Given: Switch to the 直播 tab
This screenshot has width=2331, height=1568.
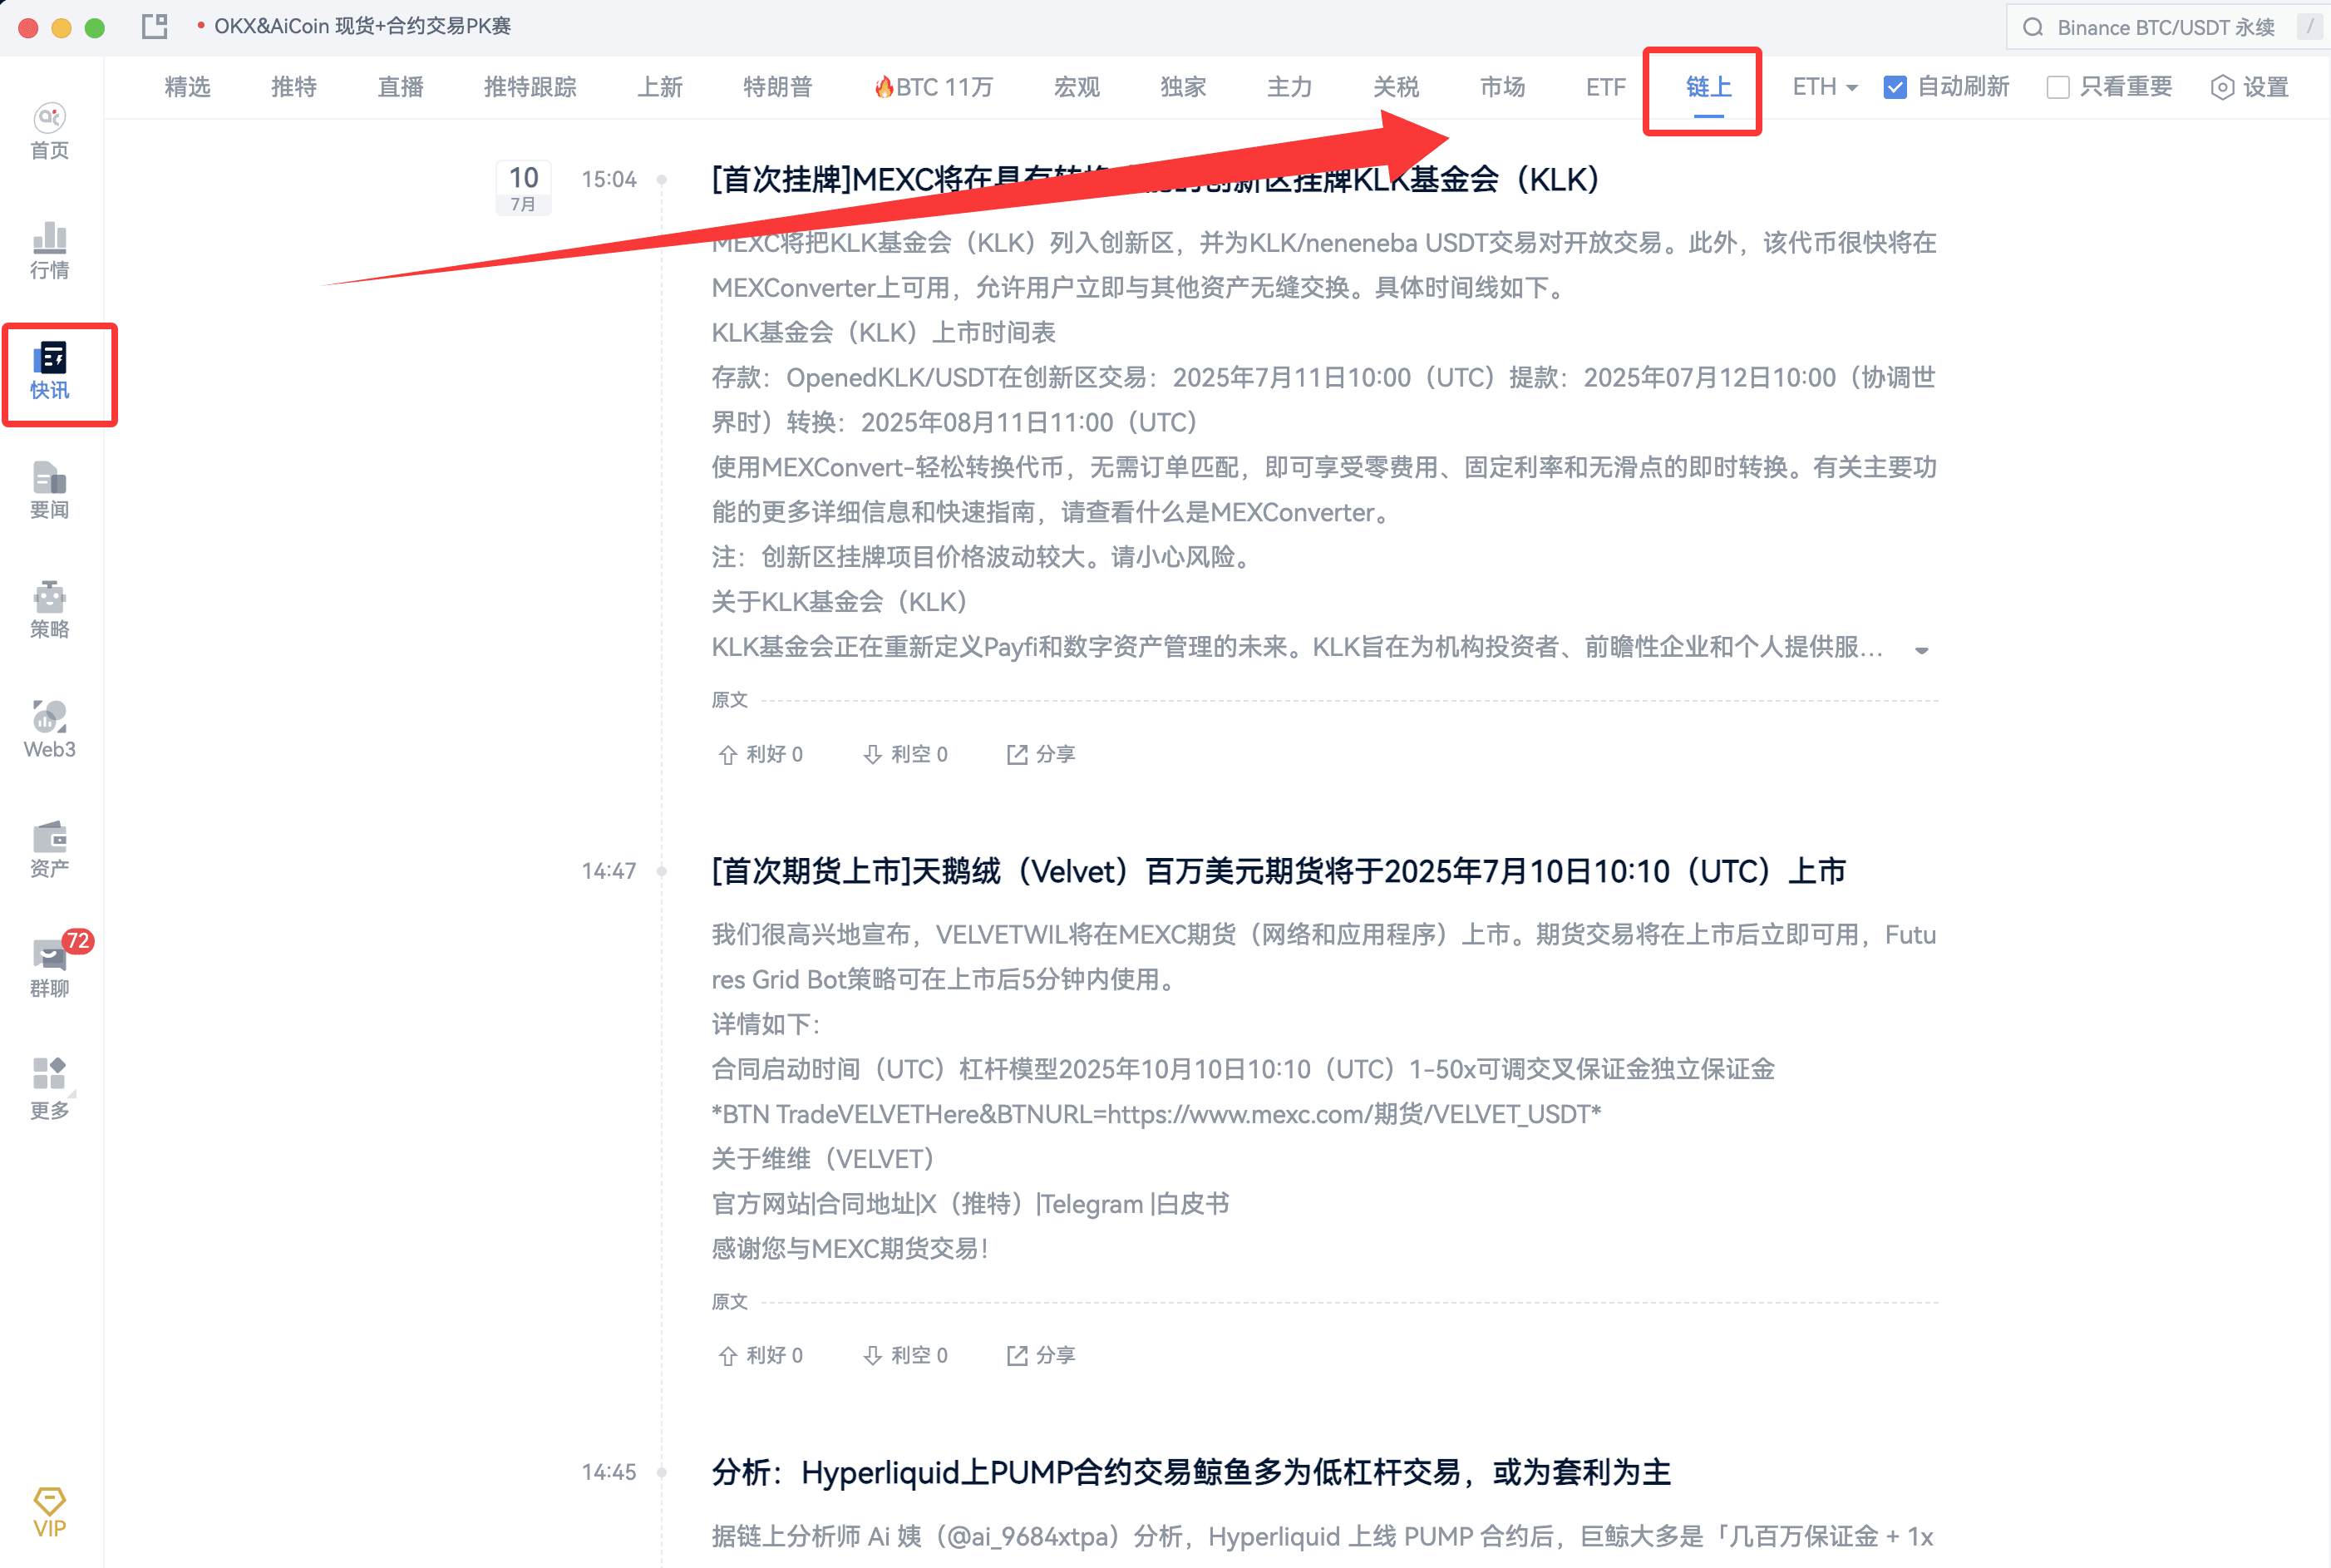Looking at the screenshot, I should (x=400, y=87).
